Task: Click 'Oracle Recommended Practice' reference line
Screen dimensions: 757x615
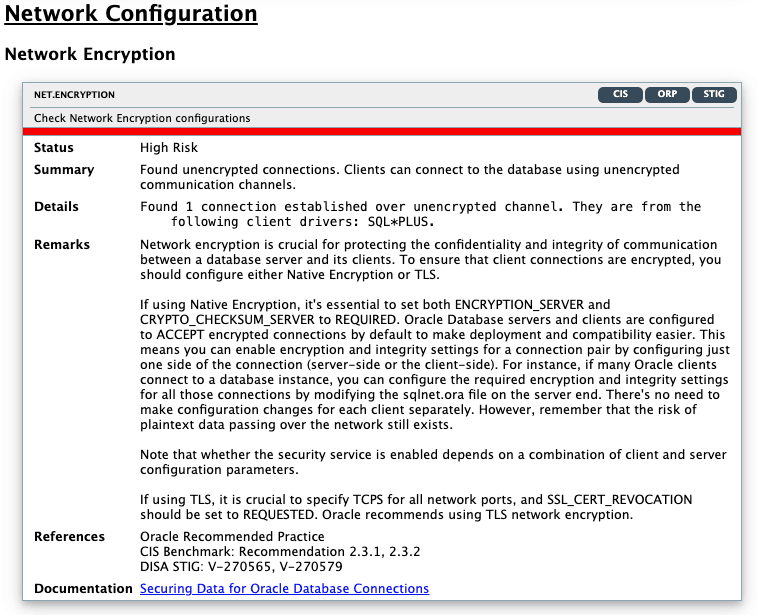Action: [x=232, y=537]
